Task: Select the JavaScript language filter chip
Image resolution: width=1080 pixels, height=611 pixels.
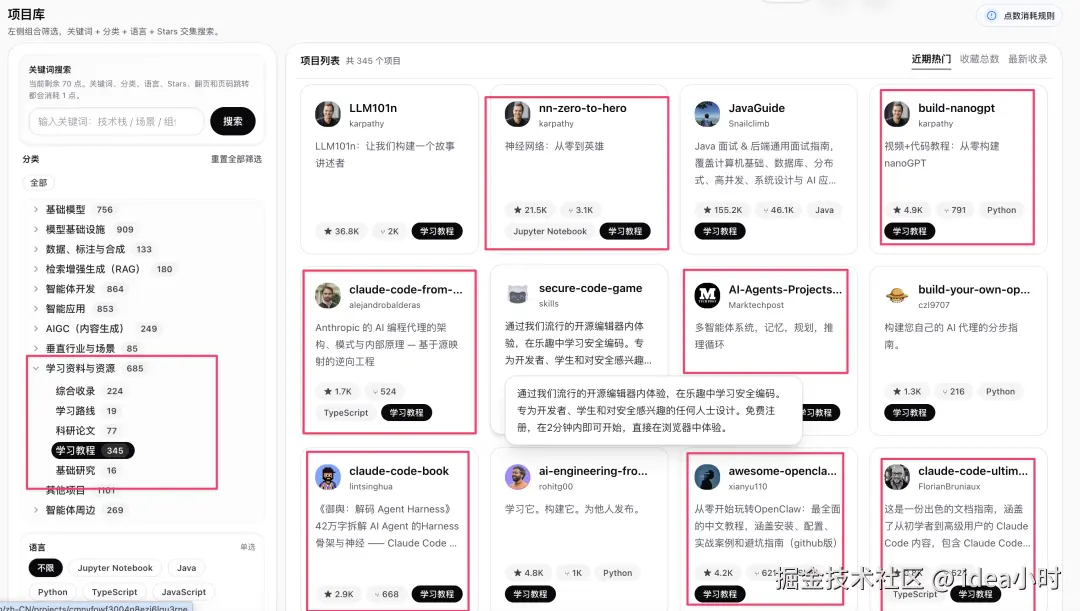Action: (x=183, y=592)
